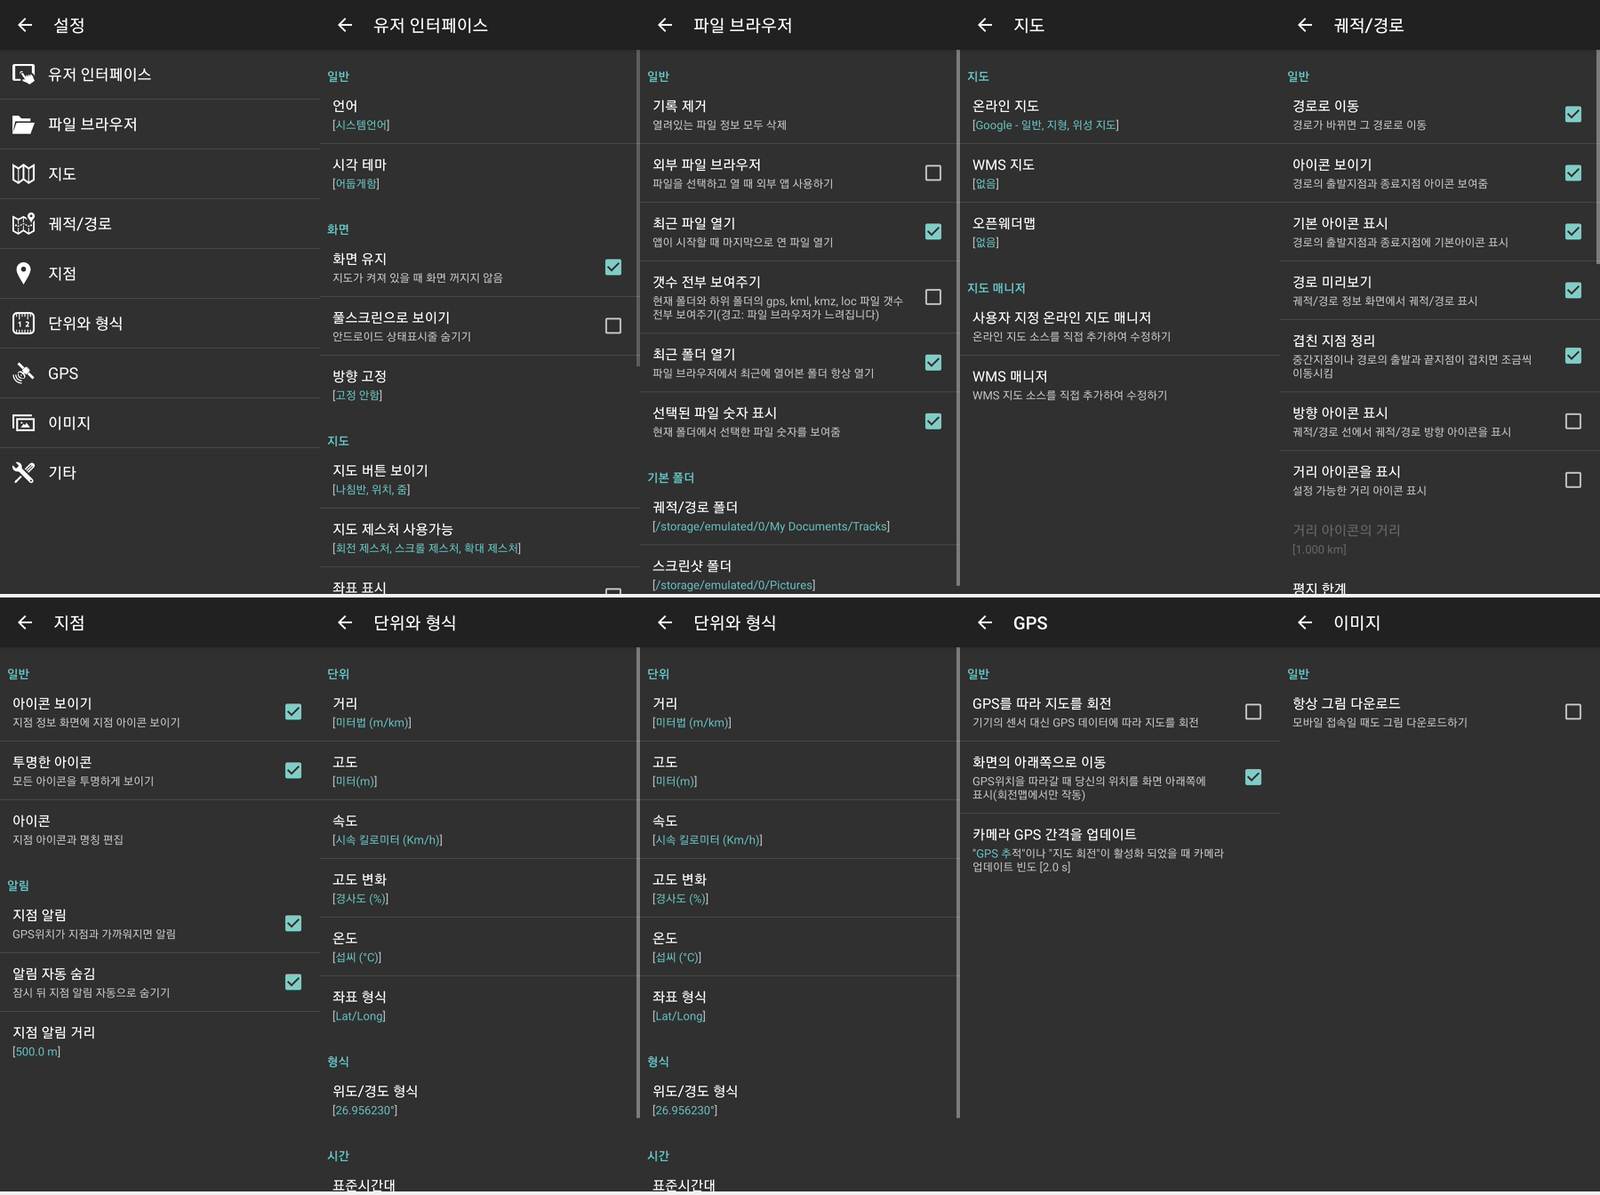This screenshot has height=1195, width=1600.
Task: Open 기타 tools icon in settings
Action: [24, 472]
